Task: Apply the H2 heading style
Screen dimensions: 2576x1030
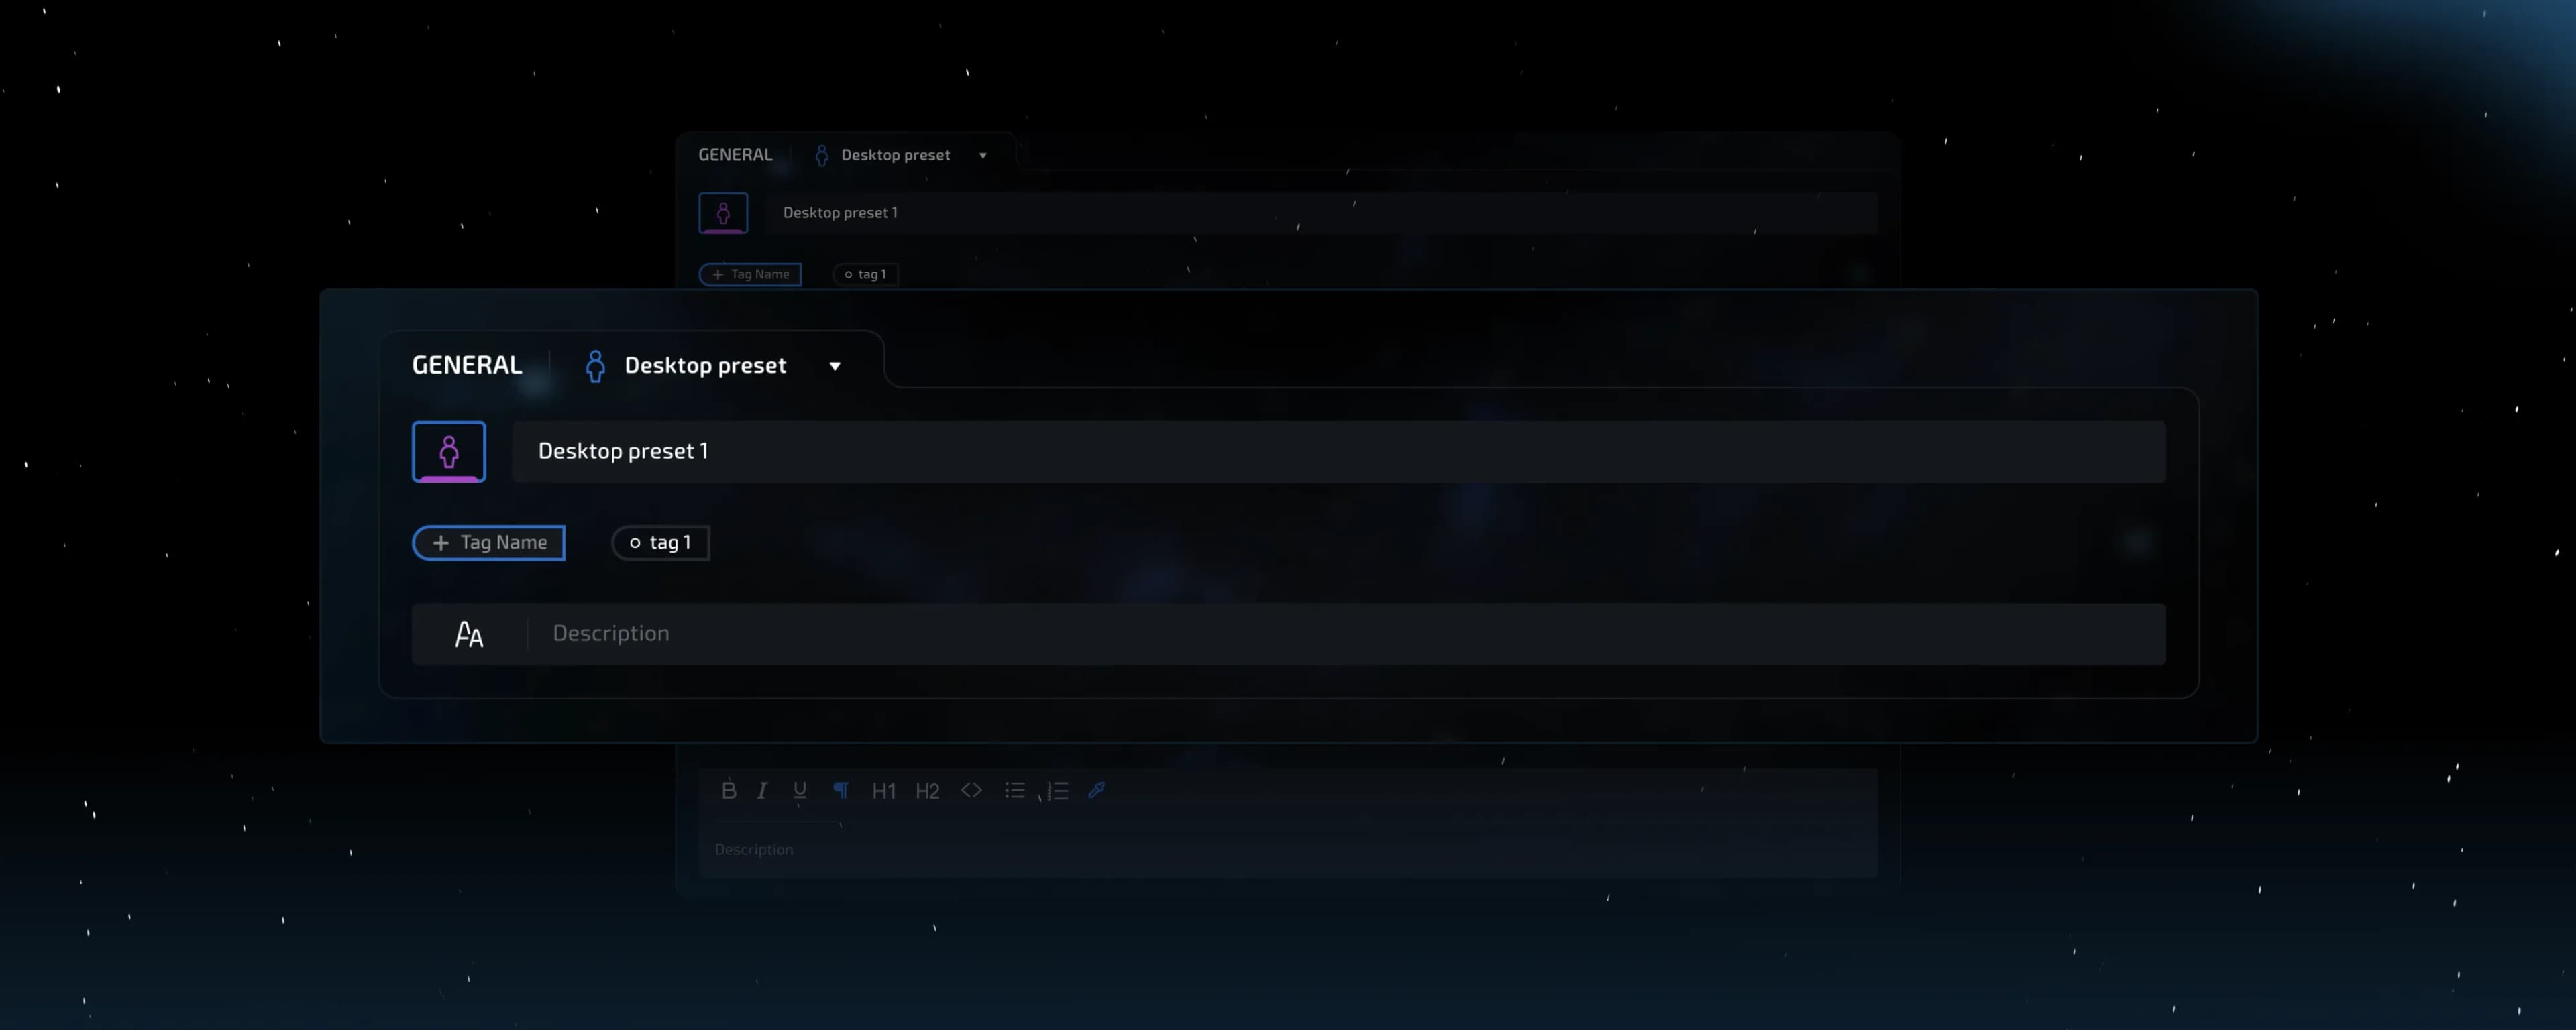Action: (927, 791)
